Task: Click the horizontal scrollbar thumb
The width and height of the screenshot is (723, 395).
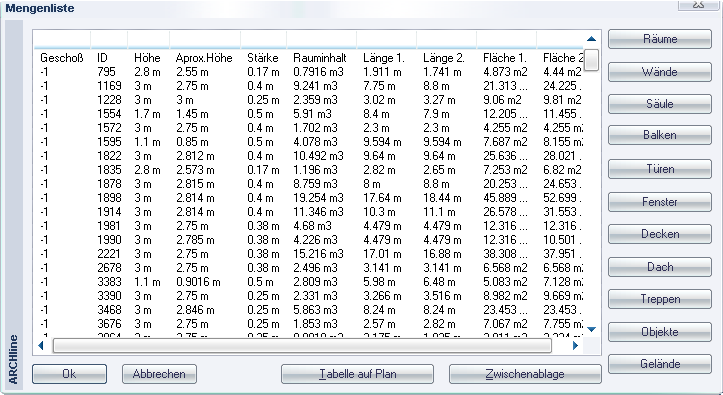Action: [302, 346]
